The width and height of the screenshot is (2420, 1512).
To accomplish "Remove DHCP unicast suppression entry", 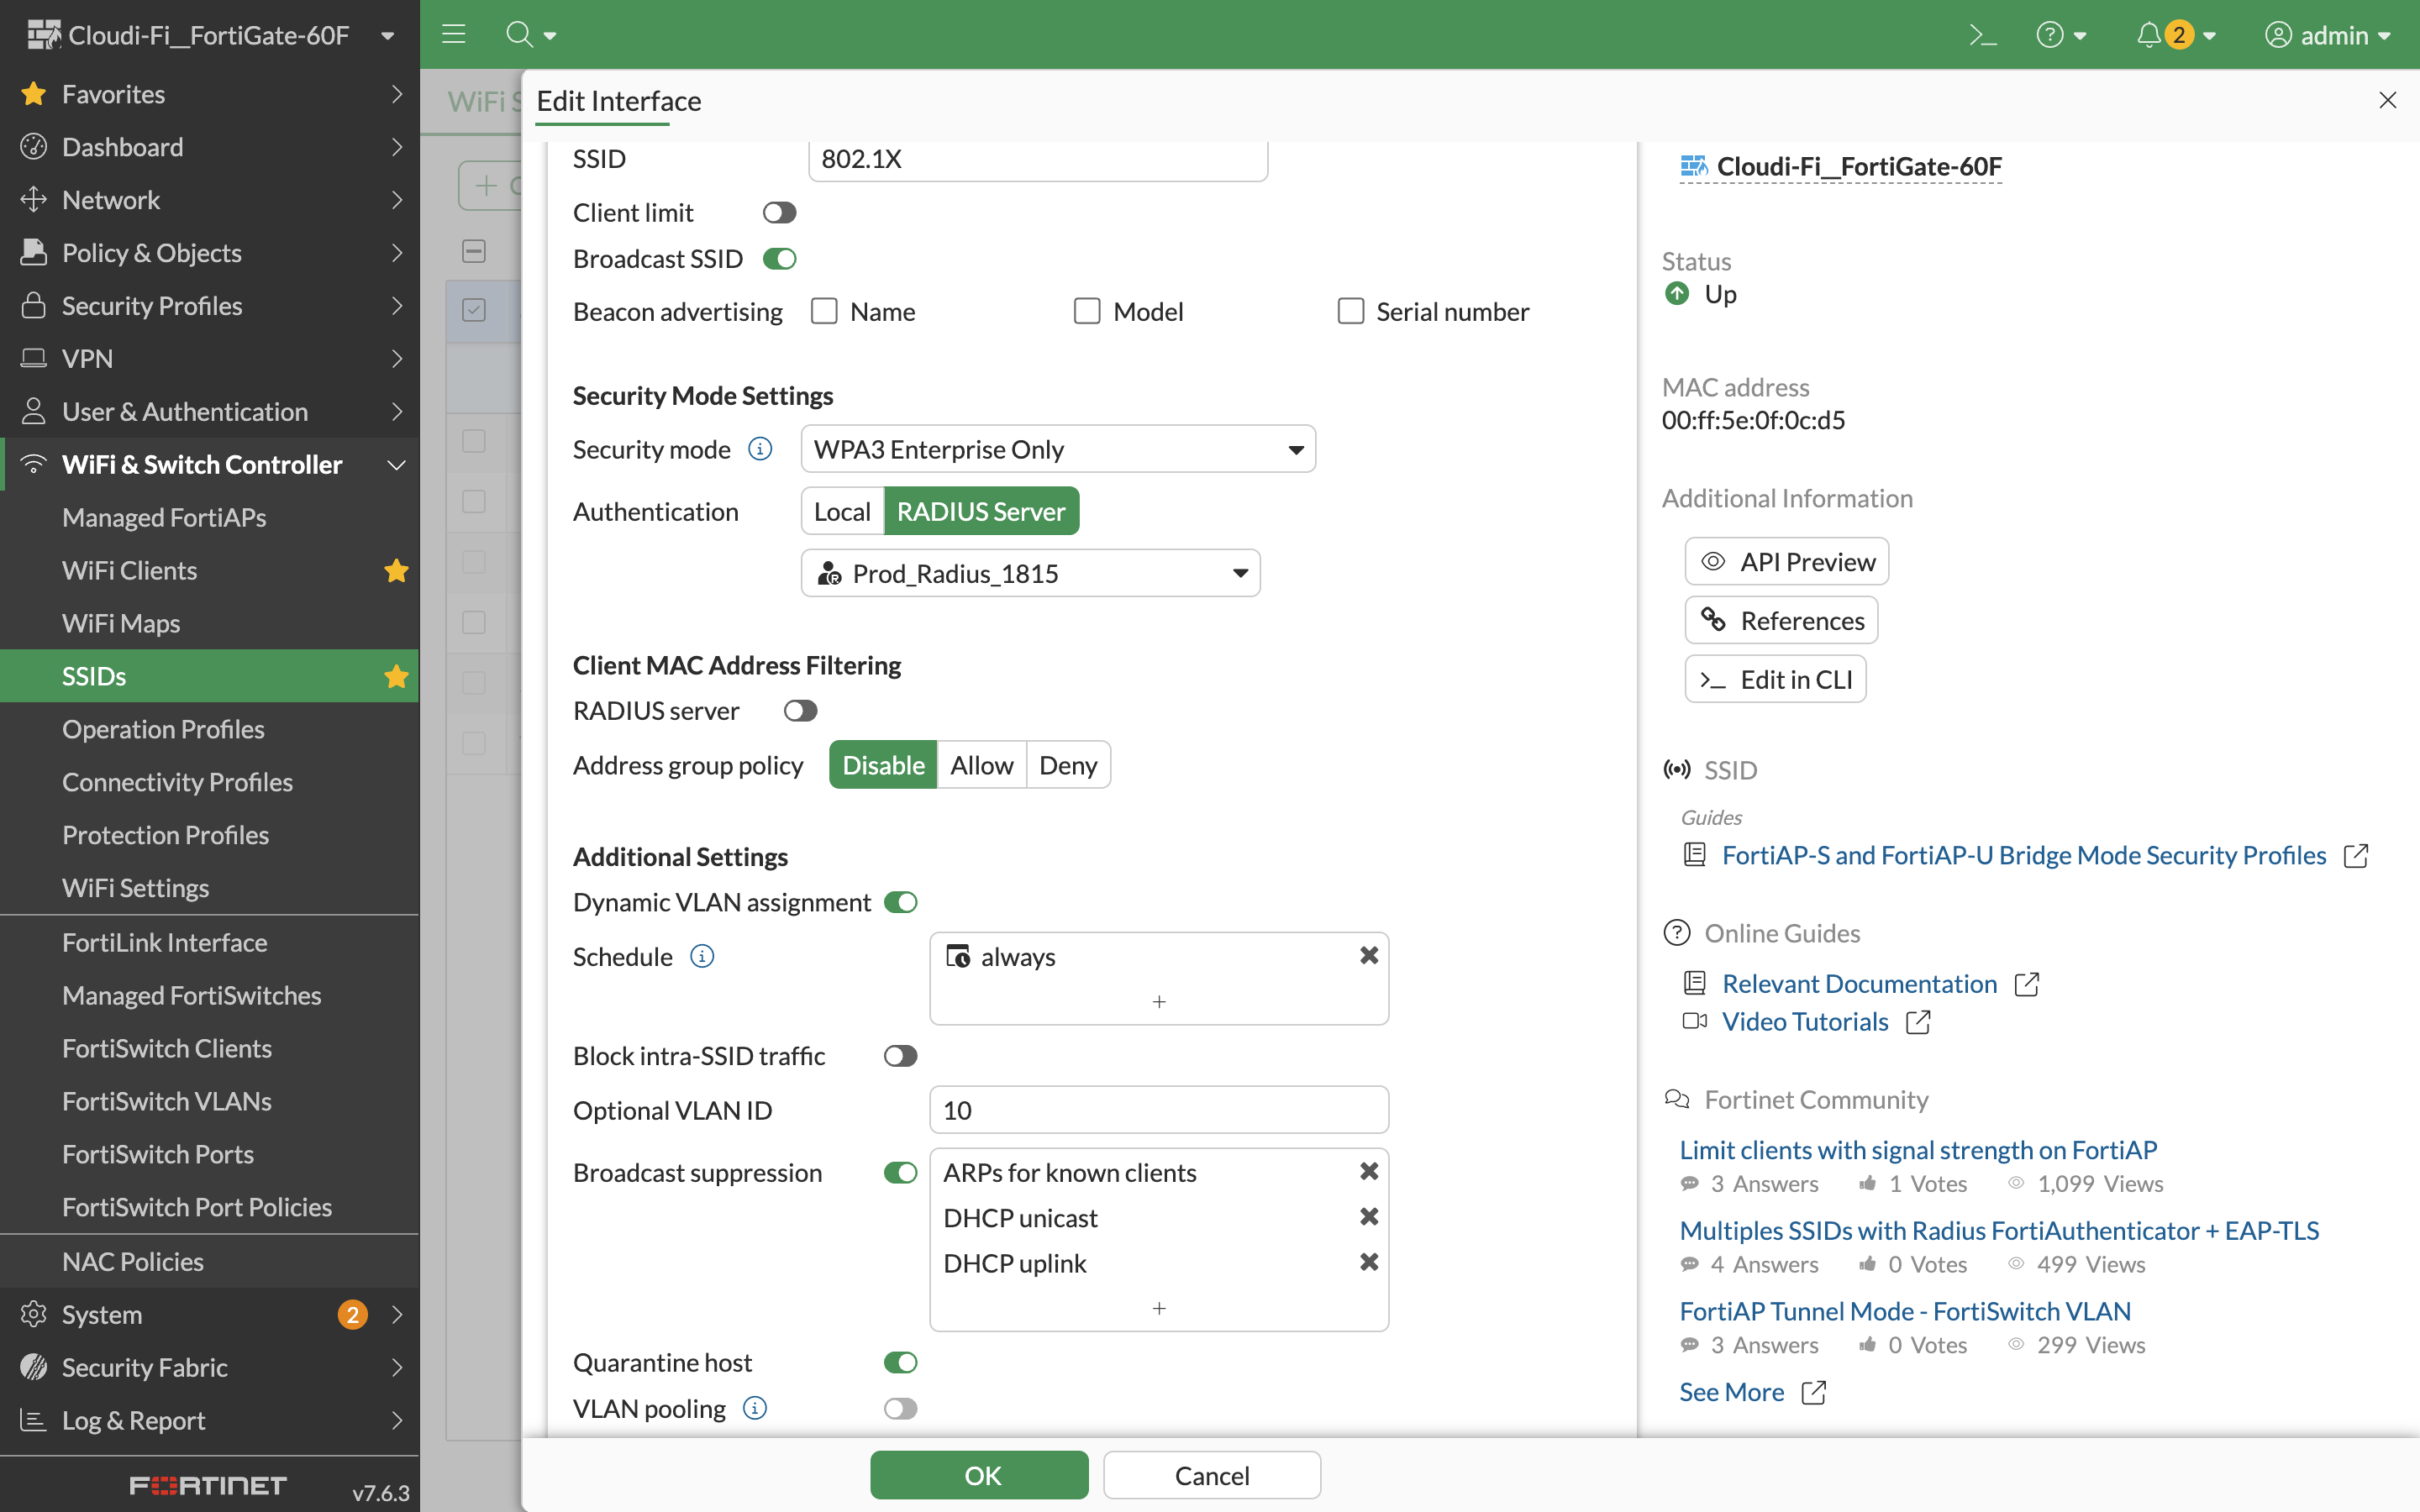I will pyautogui.click(x=1369, y=1217).
